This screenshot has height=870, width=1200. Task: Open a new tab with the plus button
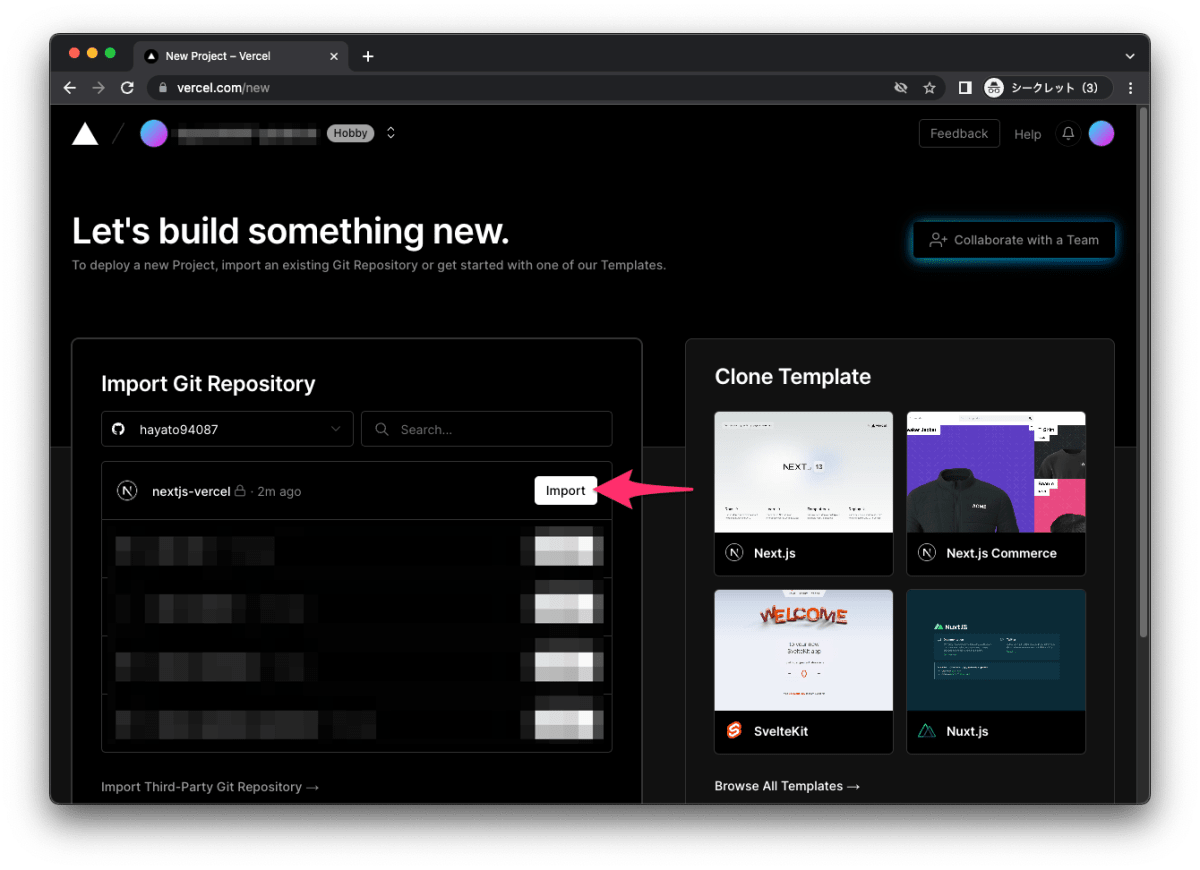pos(368,56)
